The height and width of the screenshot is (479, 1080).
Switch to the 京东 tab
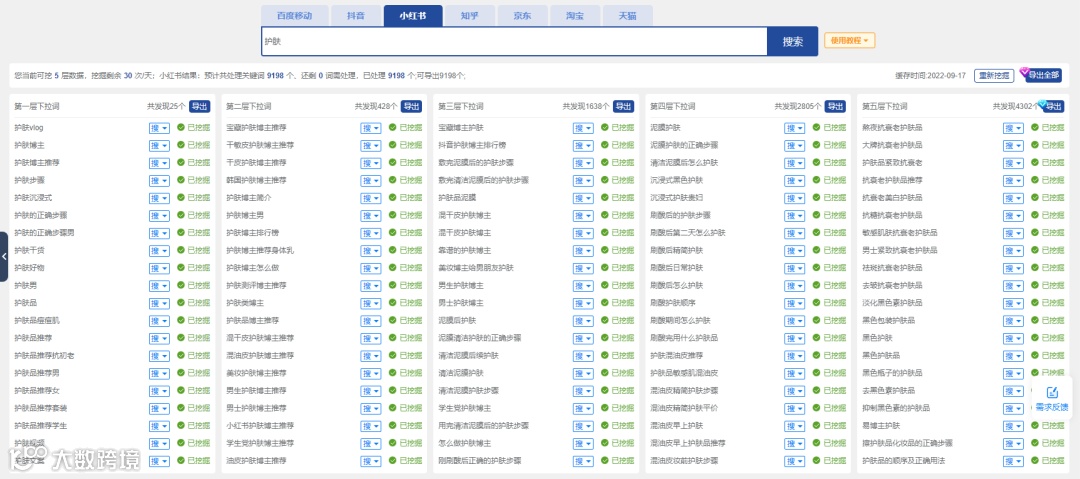pyautogui.click(x=522, y=16)
